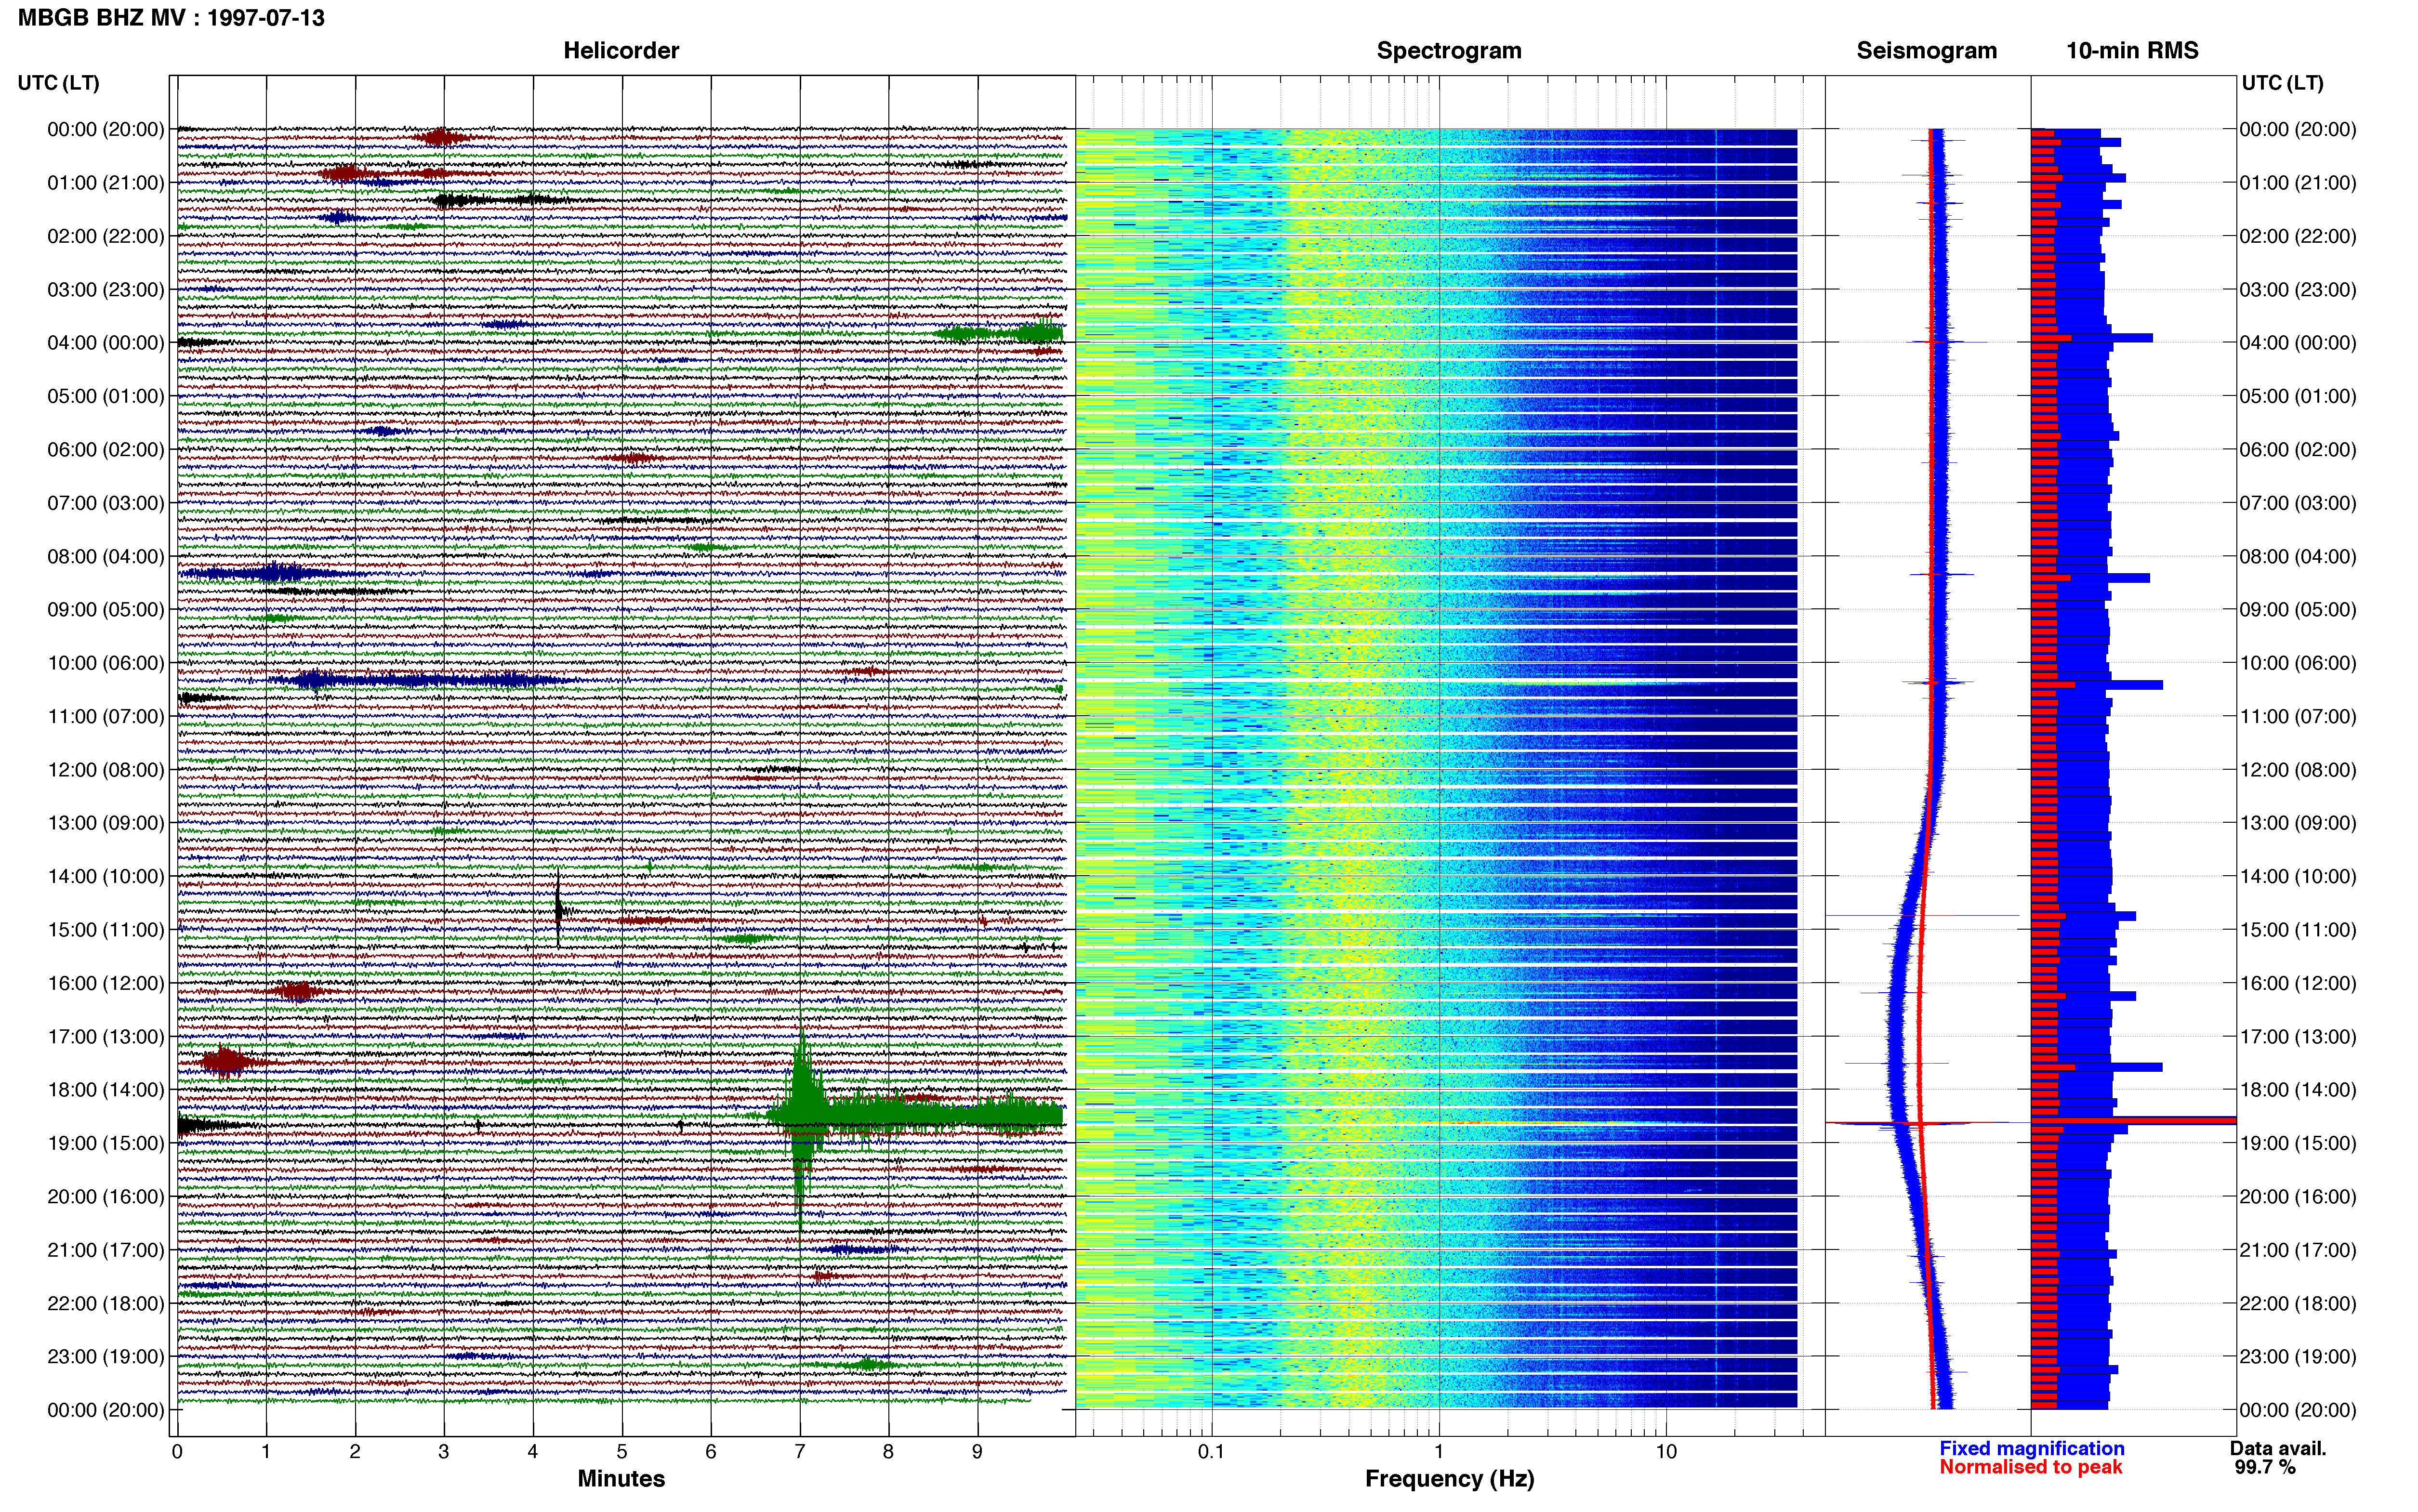Screen dimensions: 2418x1512
Task: Click '01:00 (21:00)' on the left time axis
Action: 106,183
